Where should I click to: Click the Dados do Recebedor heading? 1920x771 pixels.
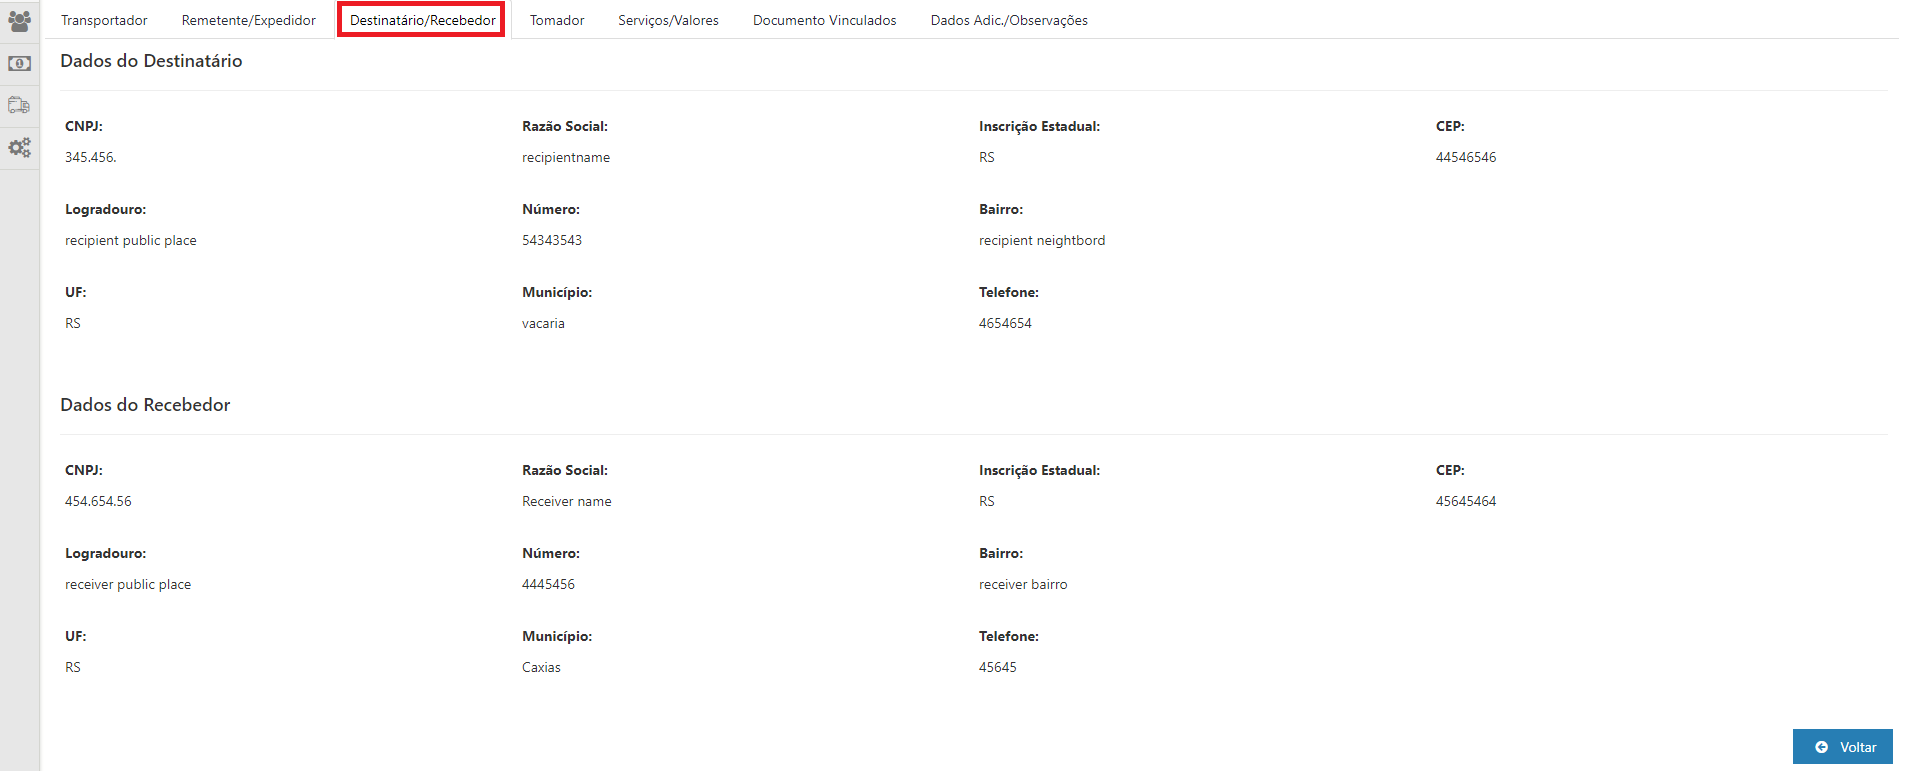click(x=145, y=405)
